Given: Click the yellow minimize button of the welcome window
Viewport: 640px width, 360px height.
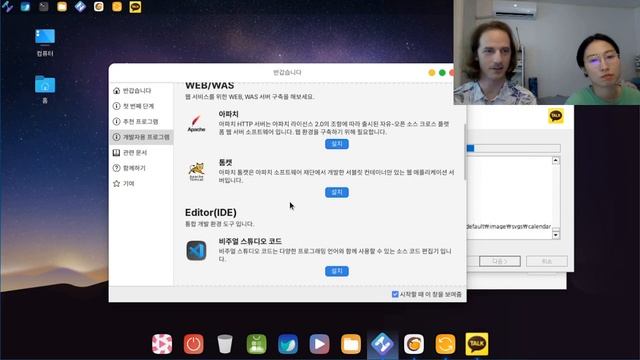Looking at the screenshot, I should coord(432,73).
